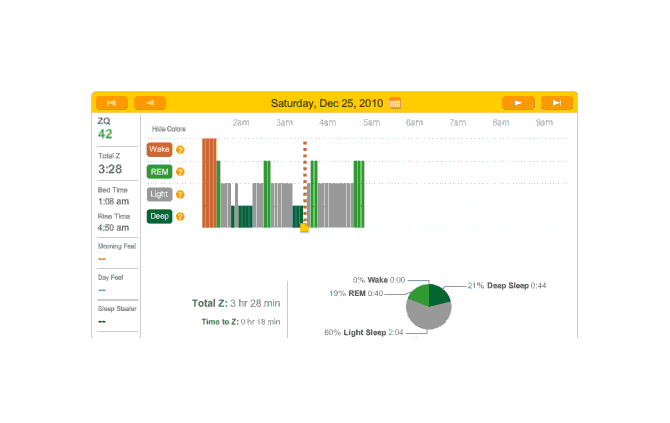This screenshot has width=670, height=423.
Task: Select the orange marker on the sleep graph
Action: pyautogui.click(x=304, y=228)
